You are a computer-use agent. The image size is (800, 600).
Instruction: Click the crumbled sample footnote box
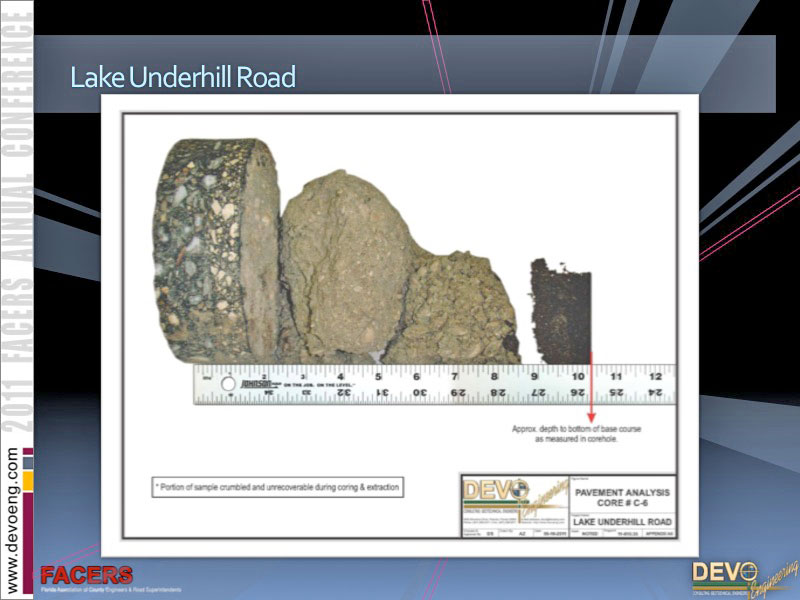click(x=277, y=487)
